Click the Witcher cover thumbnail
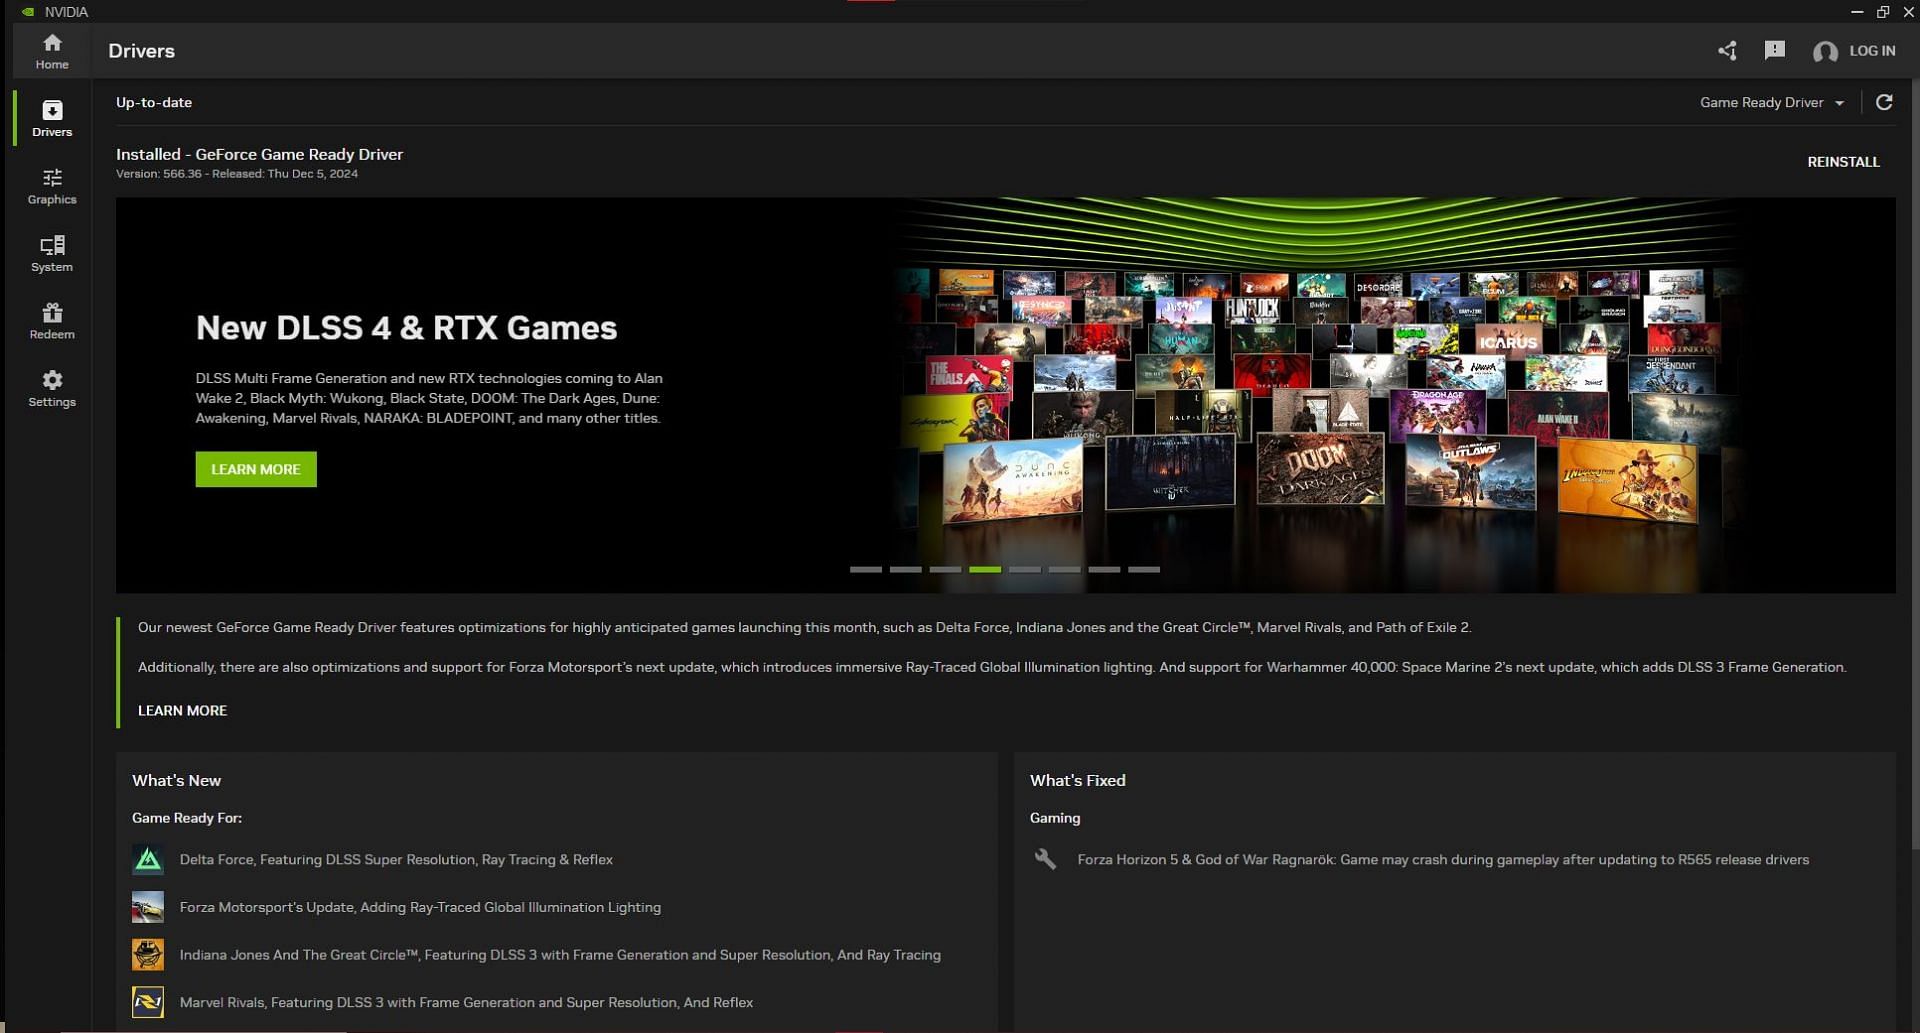This screenshot has width=1920, height=1033. tap(1170, 471)
